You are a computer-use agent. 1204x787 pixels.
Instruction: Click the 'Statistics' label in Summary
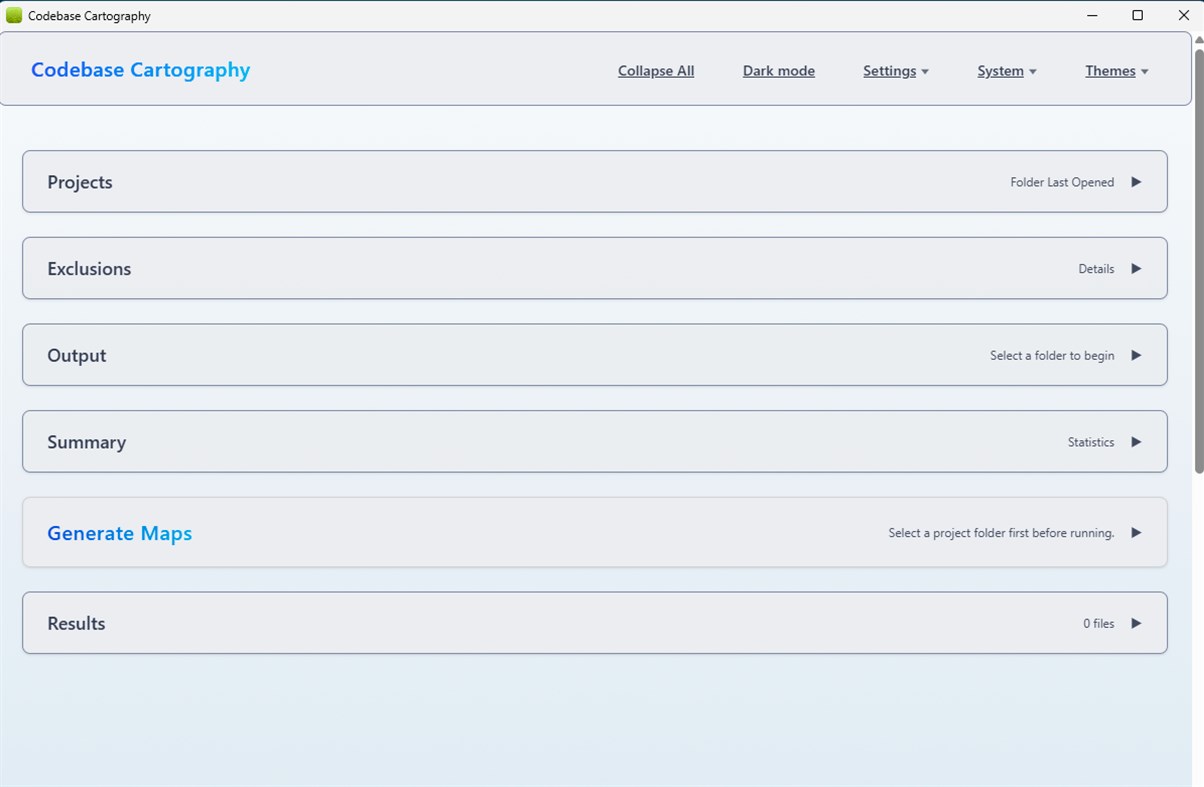1091,442
